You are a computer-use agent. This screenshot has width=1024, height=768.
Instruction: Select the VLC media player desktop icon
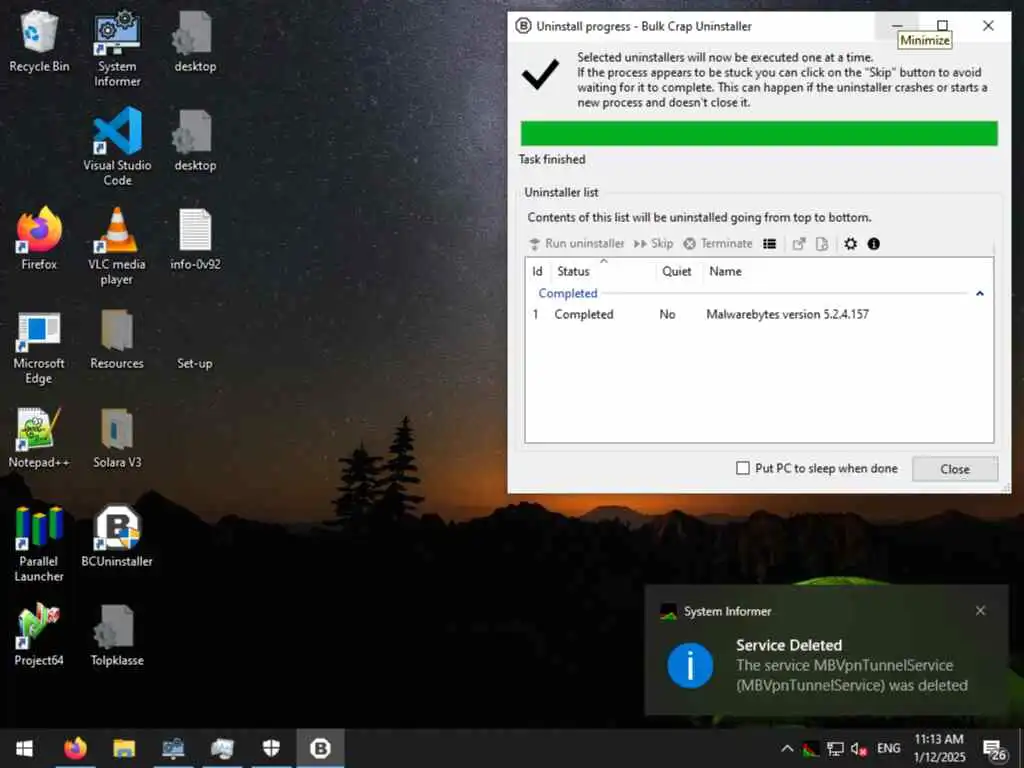point(117,246)
